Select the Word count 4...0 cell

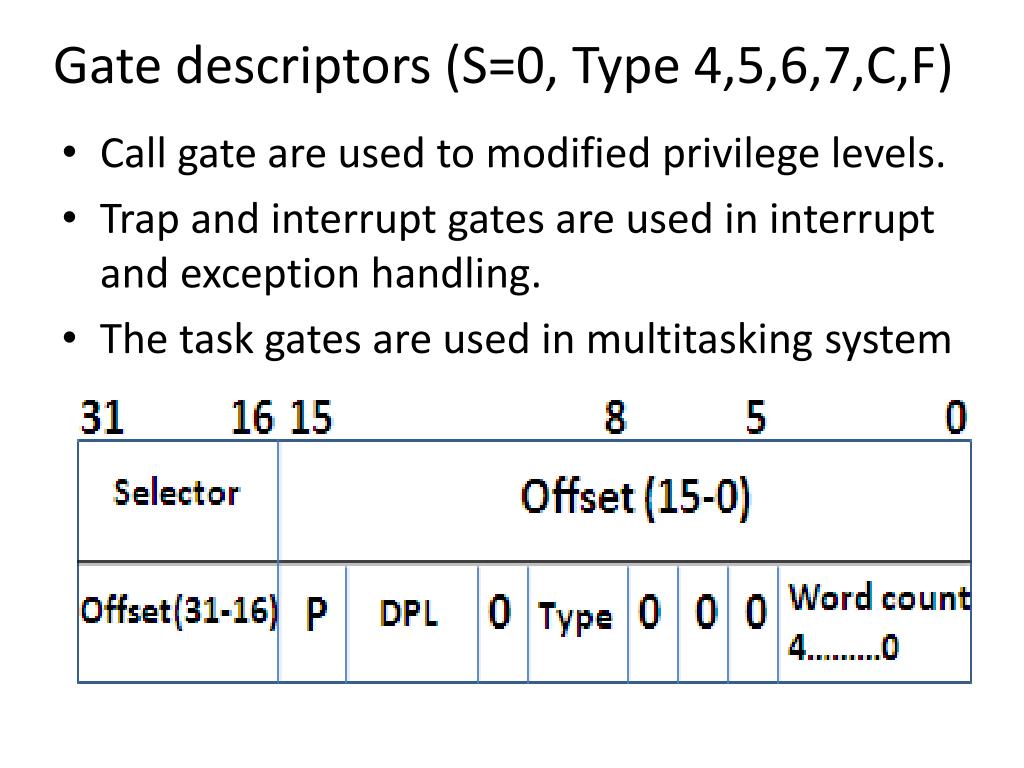pos(874,623)
